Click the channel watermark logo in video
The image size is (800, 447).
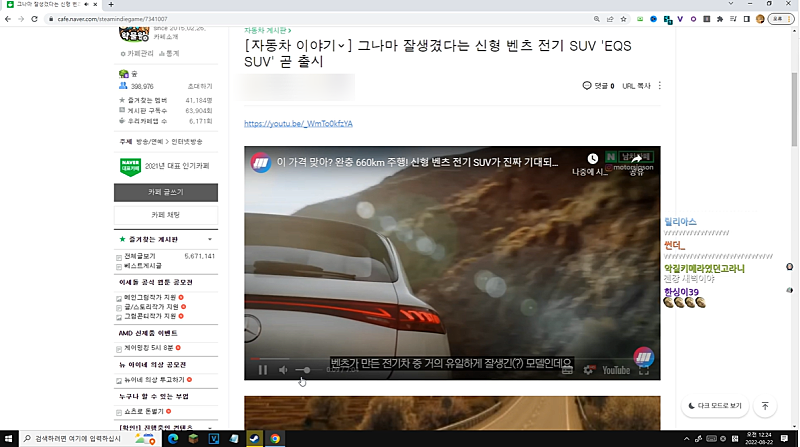(x=644, y=357)
